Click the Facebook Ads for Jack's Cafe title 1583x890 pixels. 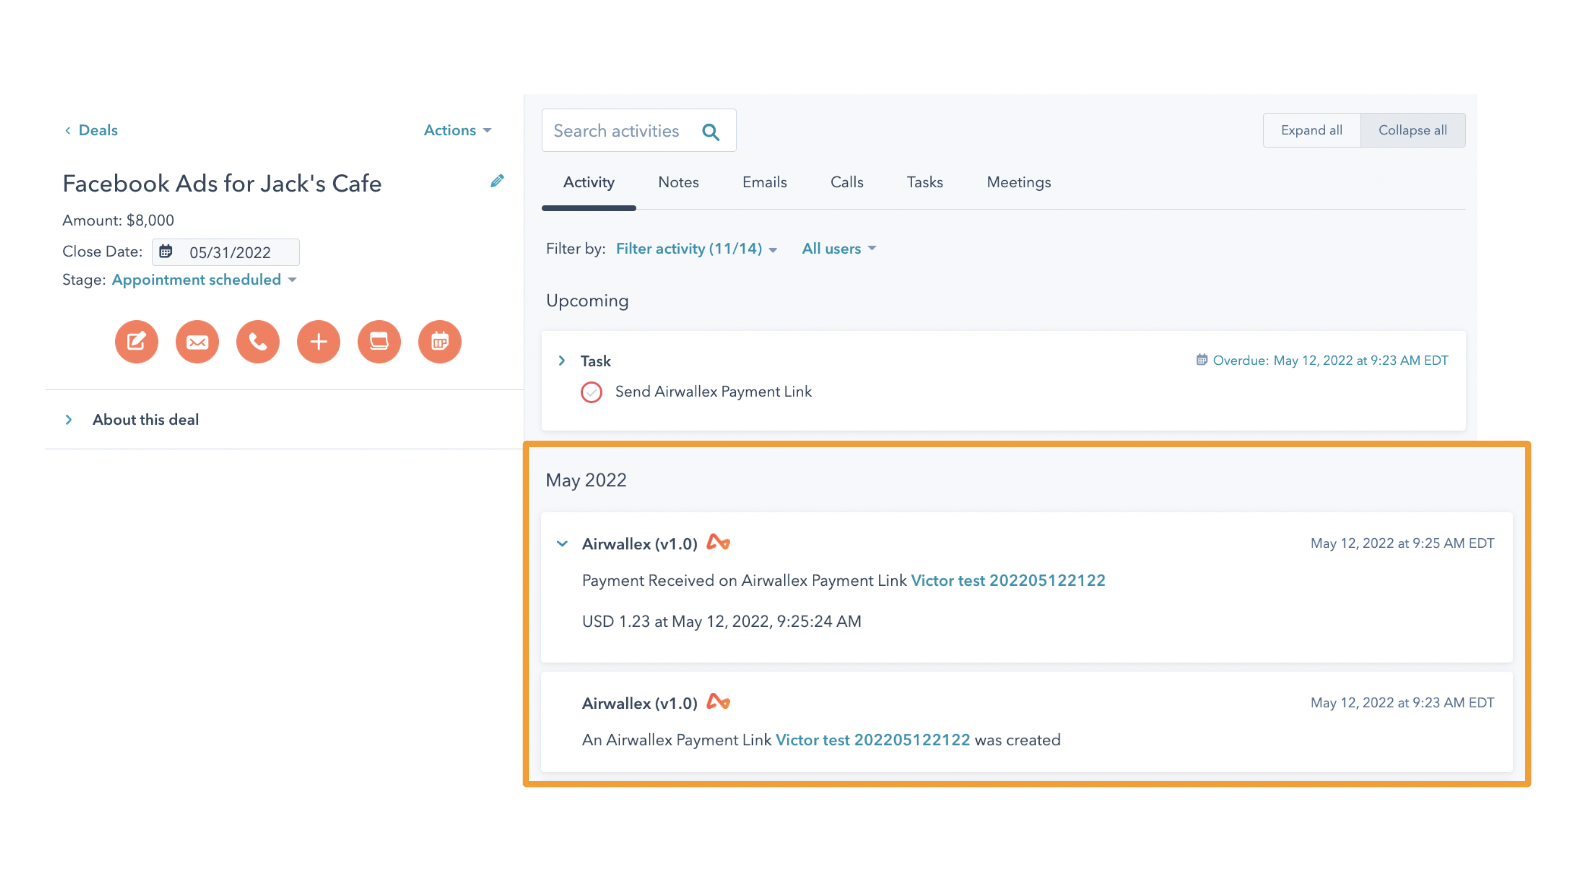click(x=222, y=184)
